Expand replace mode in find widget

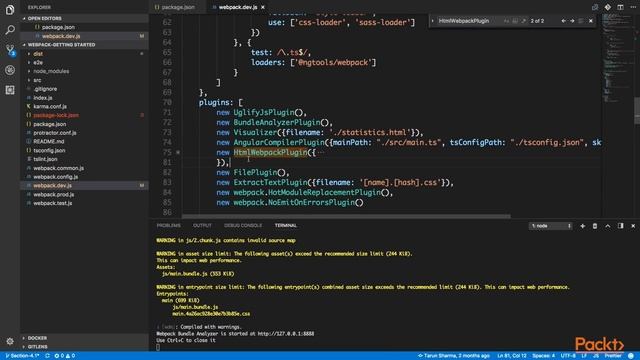(x=433, y=21)
